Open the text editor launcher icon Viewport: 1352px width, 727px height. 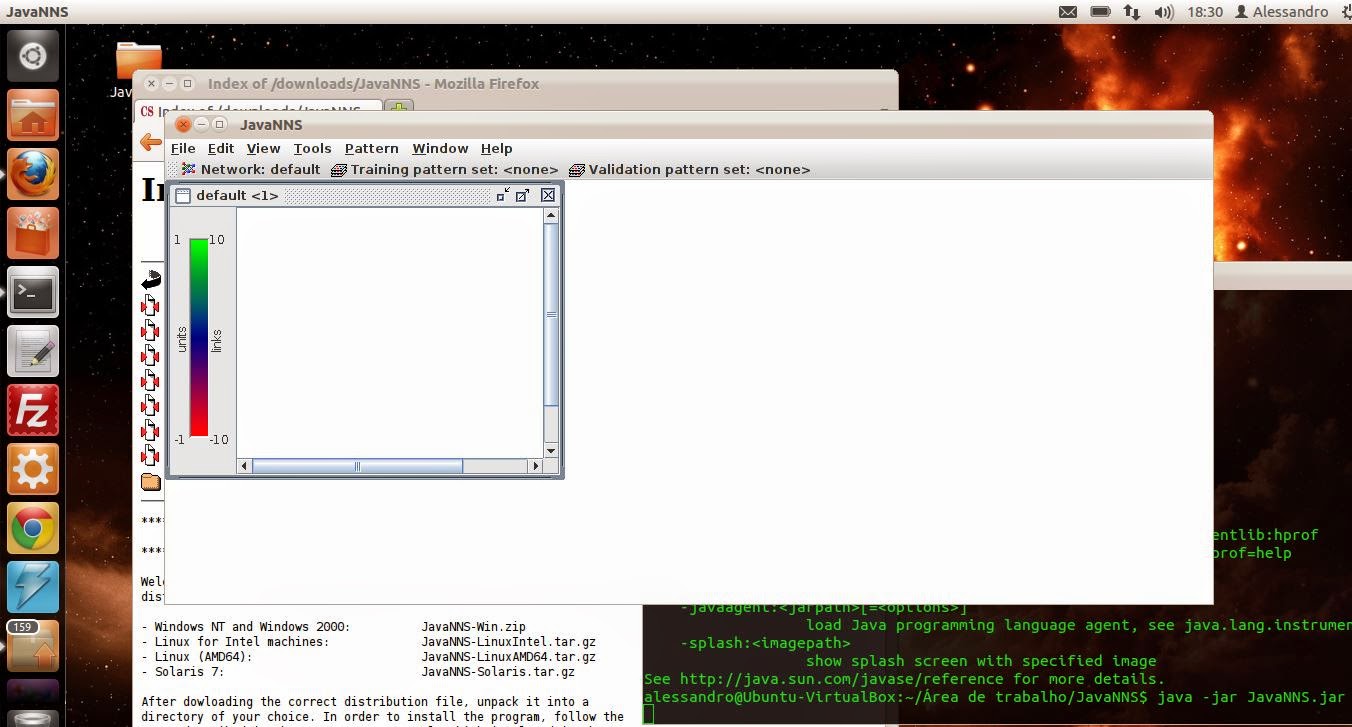click(x=33, y=352)
